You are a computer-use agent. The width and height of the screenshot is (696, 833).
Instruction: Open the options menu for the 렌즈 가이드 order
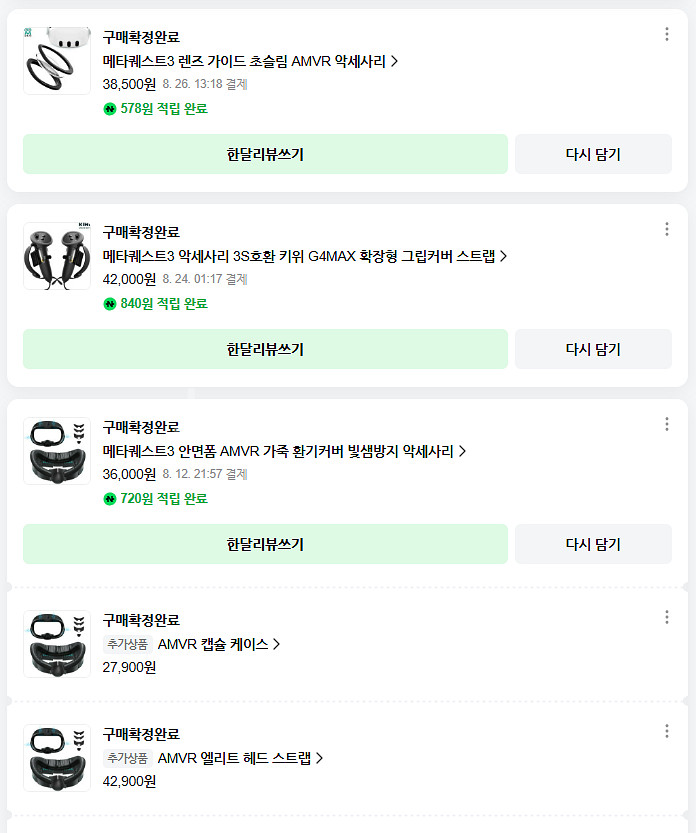click(666, 33)
